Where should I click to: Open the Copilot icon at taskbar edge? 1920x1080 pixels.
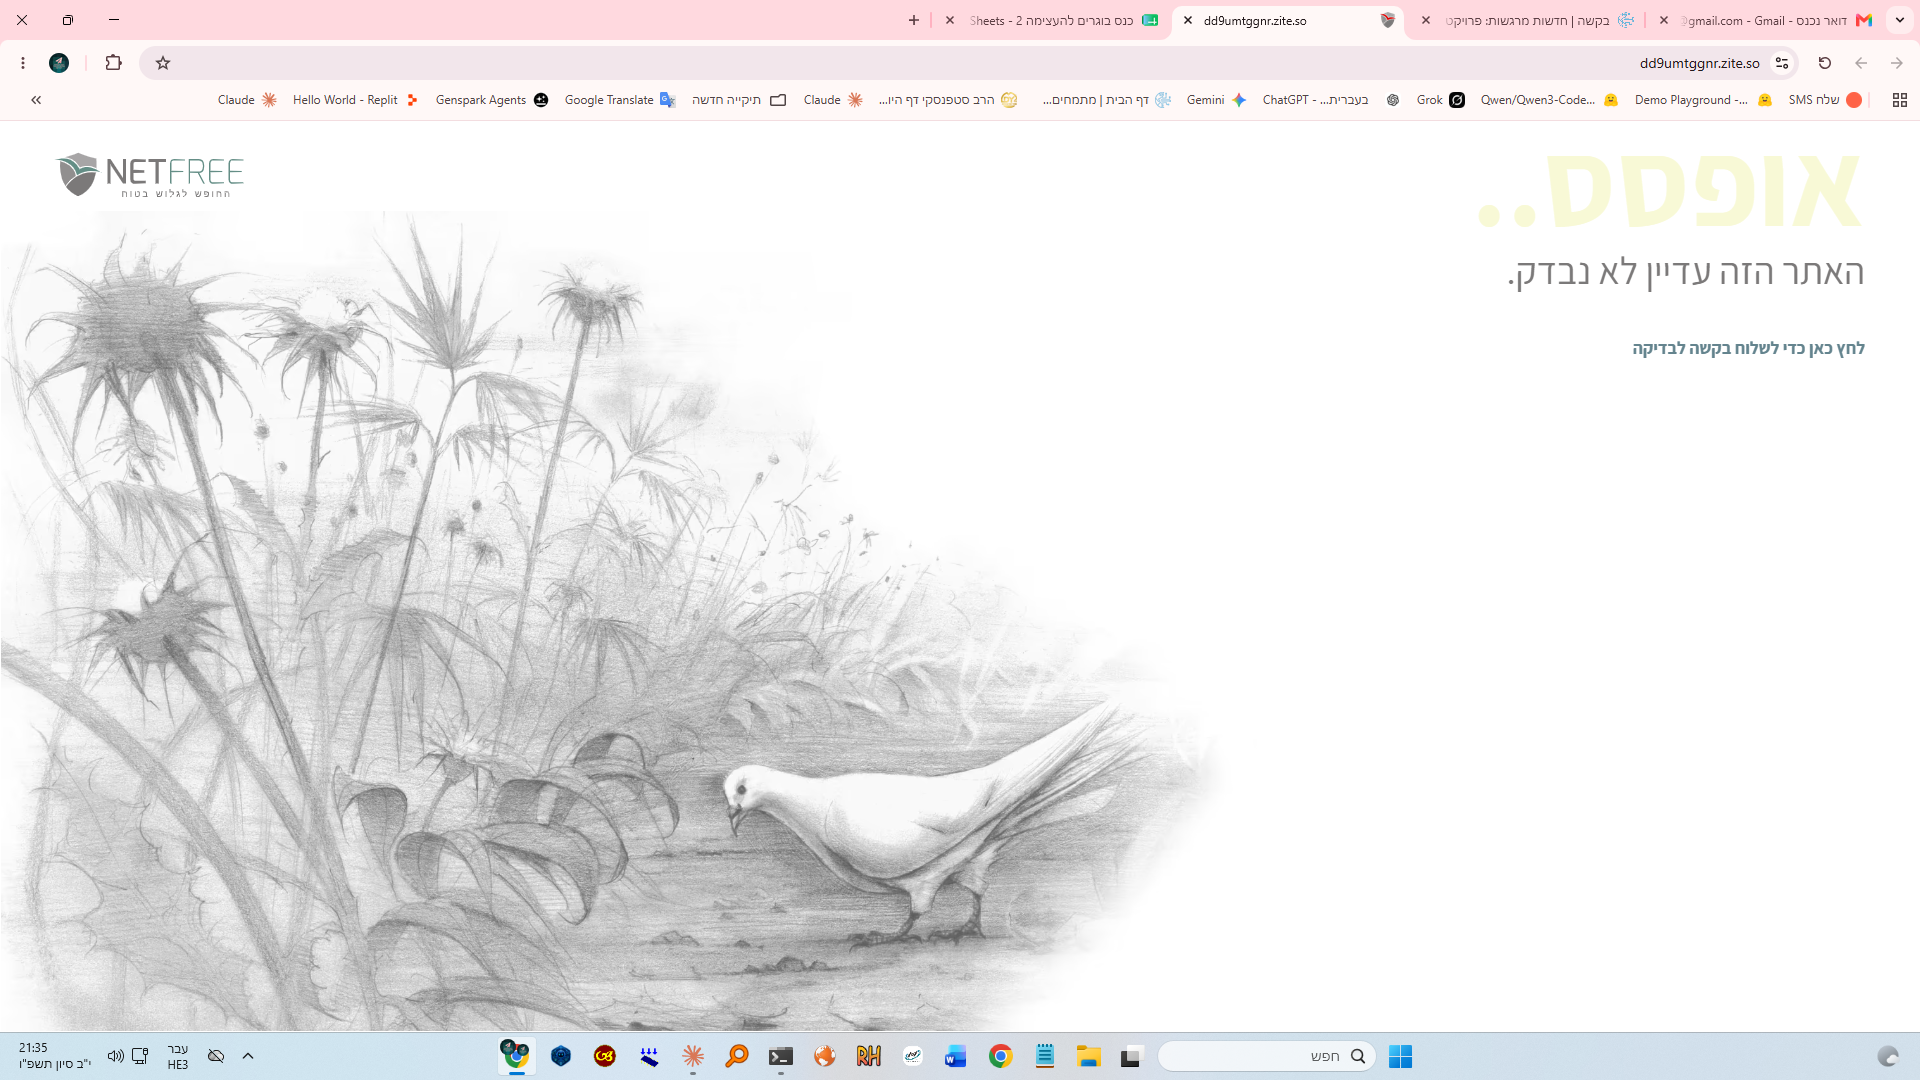click(x=1888, y=1056)
